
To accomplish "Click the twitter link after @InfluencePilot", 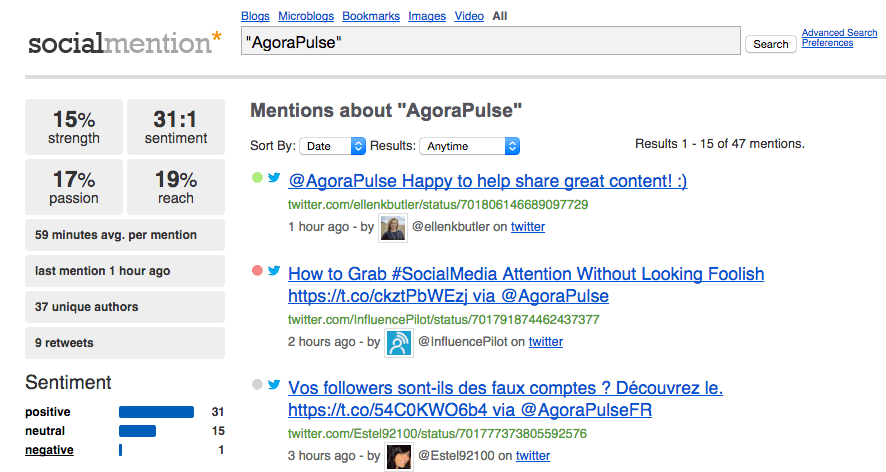I will click(x=546, y=342).
